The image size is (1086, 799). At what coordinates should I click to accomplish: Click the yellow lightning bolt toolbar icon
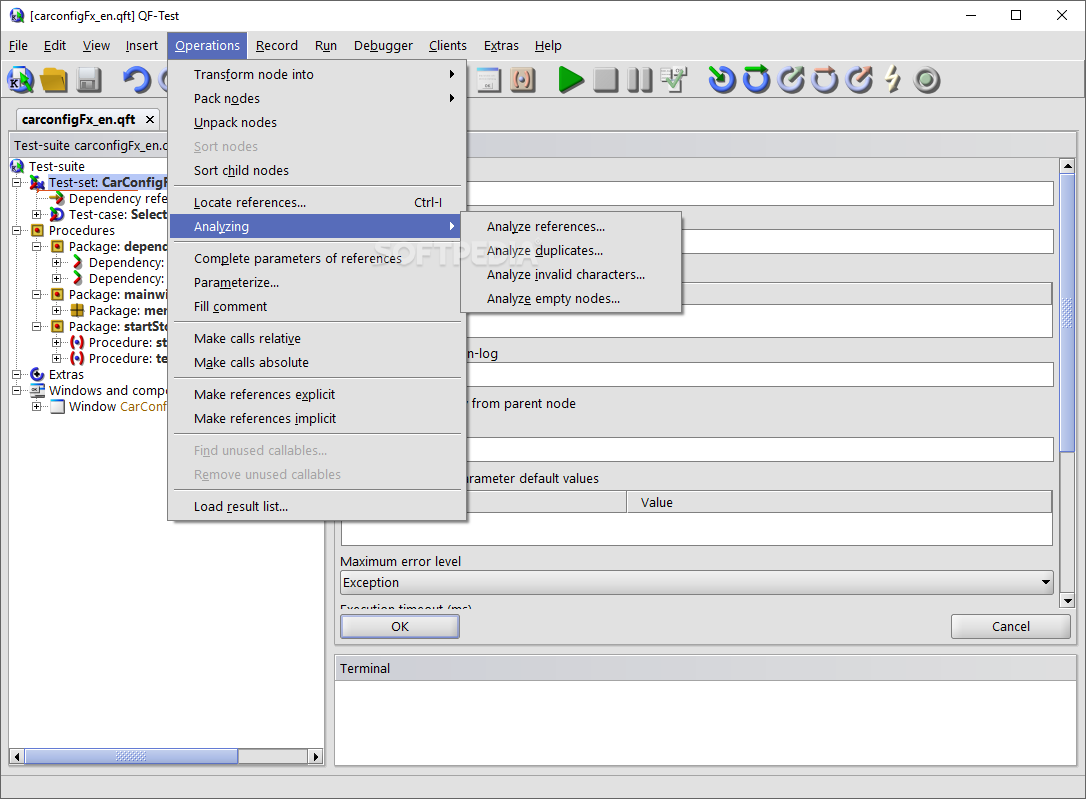pos(893,80)
